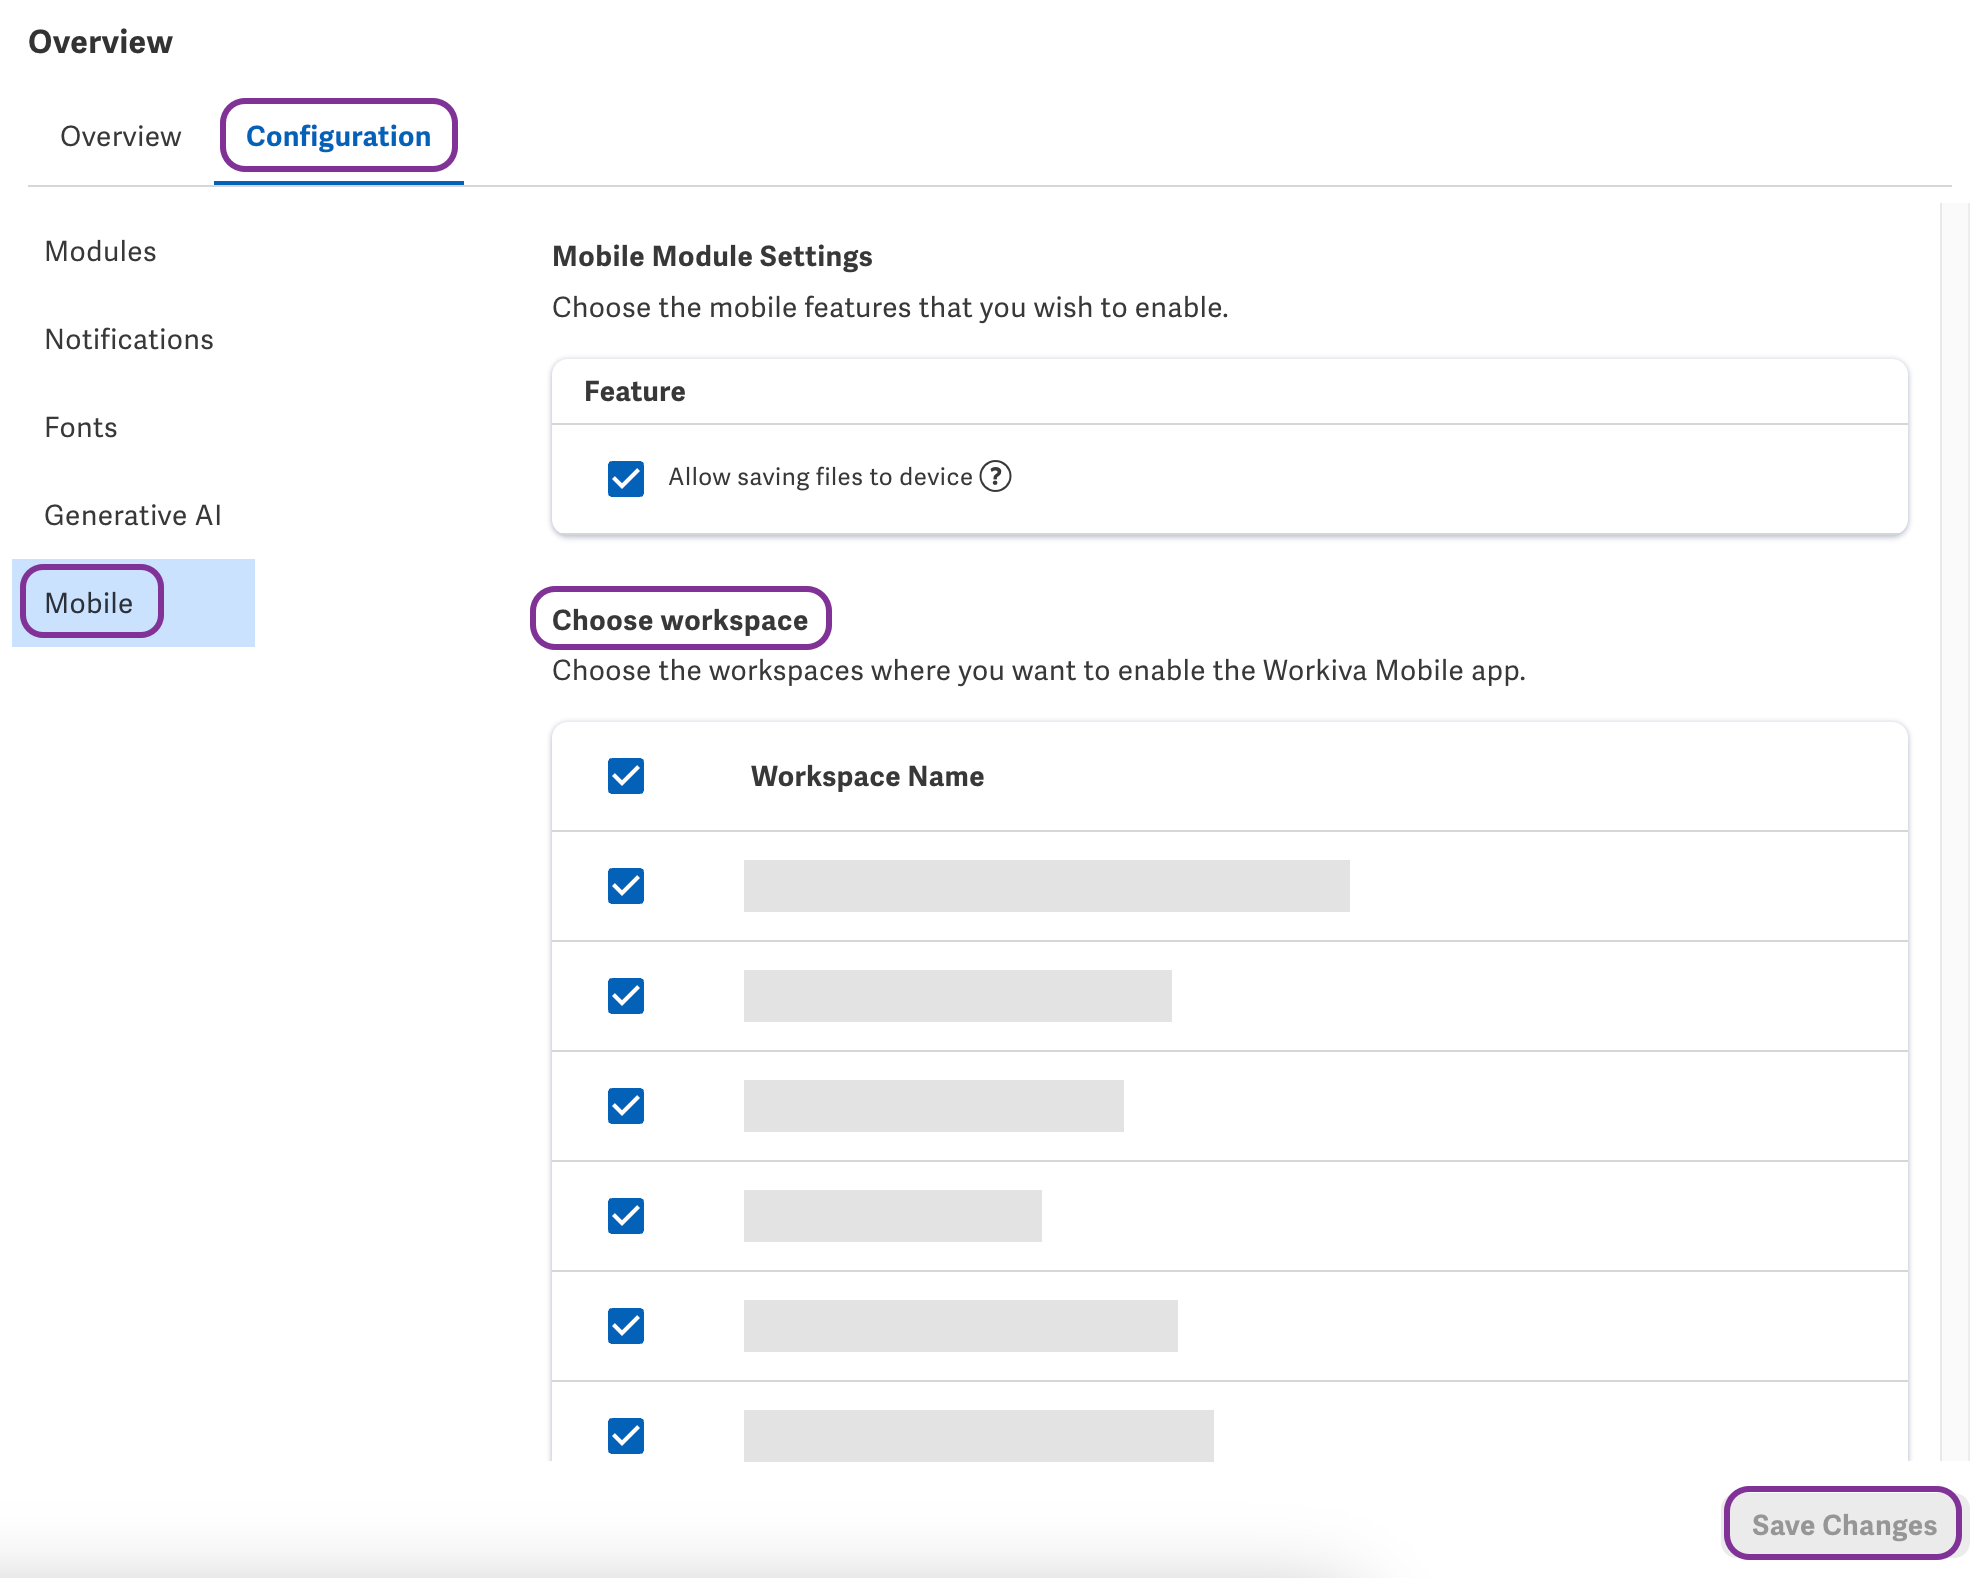Uncheck the fifth workspace in the list

coord(624,1326)
